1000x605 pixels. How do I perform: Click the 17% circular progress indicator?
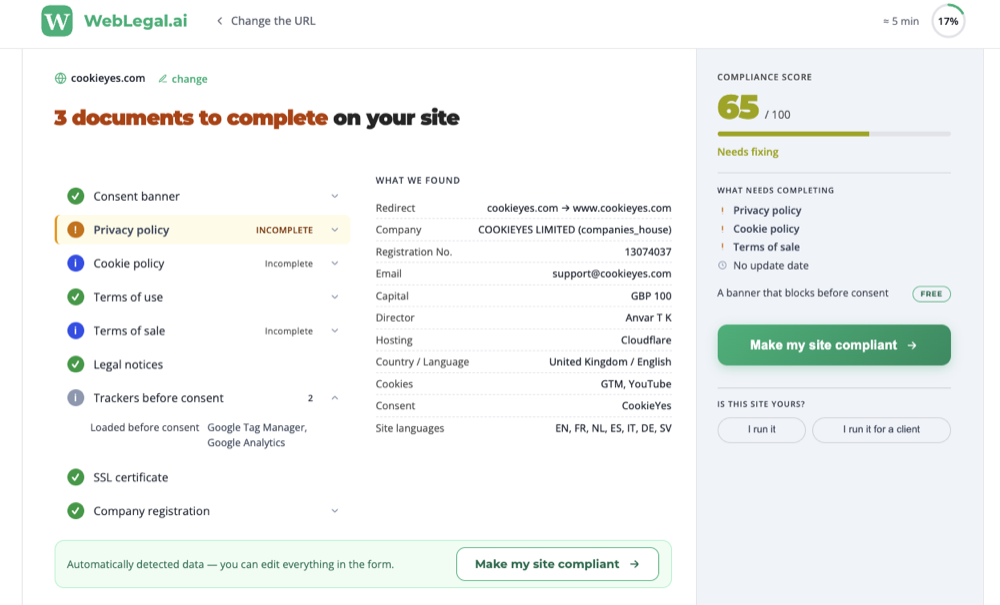tap(948, 21)
